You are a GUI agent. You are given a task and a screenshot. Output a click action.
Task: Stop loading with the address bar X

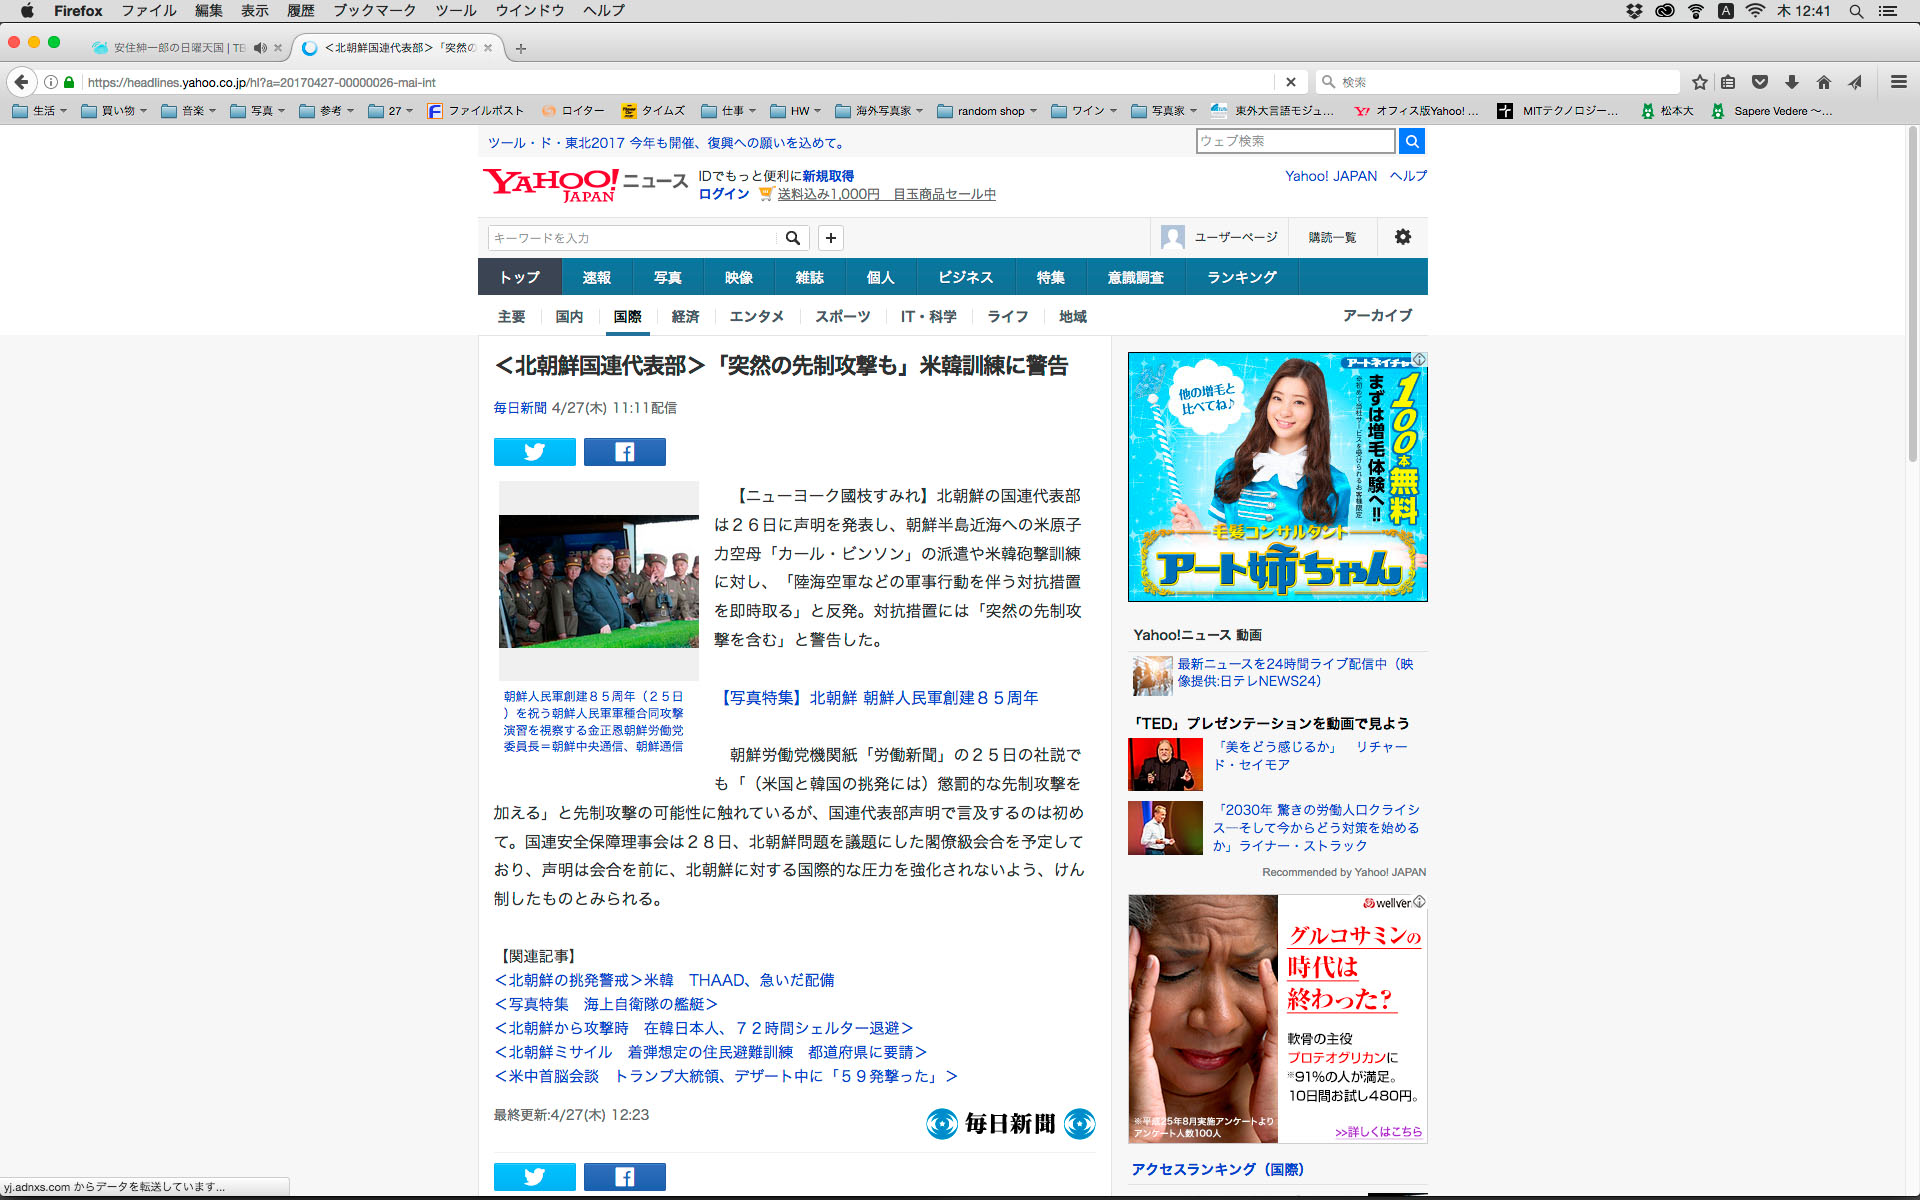pos(1290,82)
